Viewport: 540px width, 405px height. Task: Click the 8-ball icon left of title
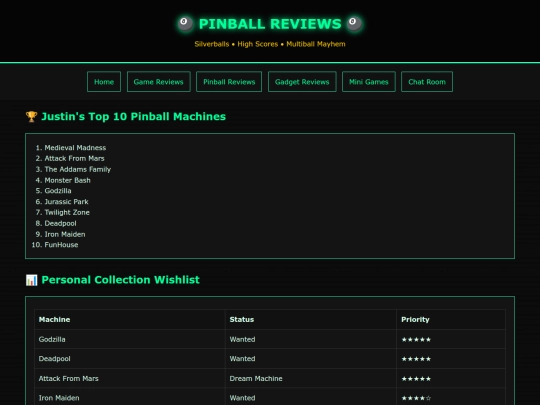click(185, 24)
